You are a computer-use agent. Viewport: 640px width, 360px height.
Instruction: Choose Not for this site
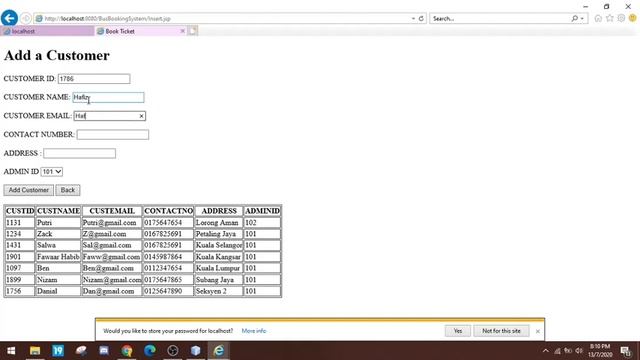click(x=501, y=331)
